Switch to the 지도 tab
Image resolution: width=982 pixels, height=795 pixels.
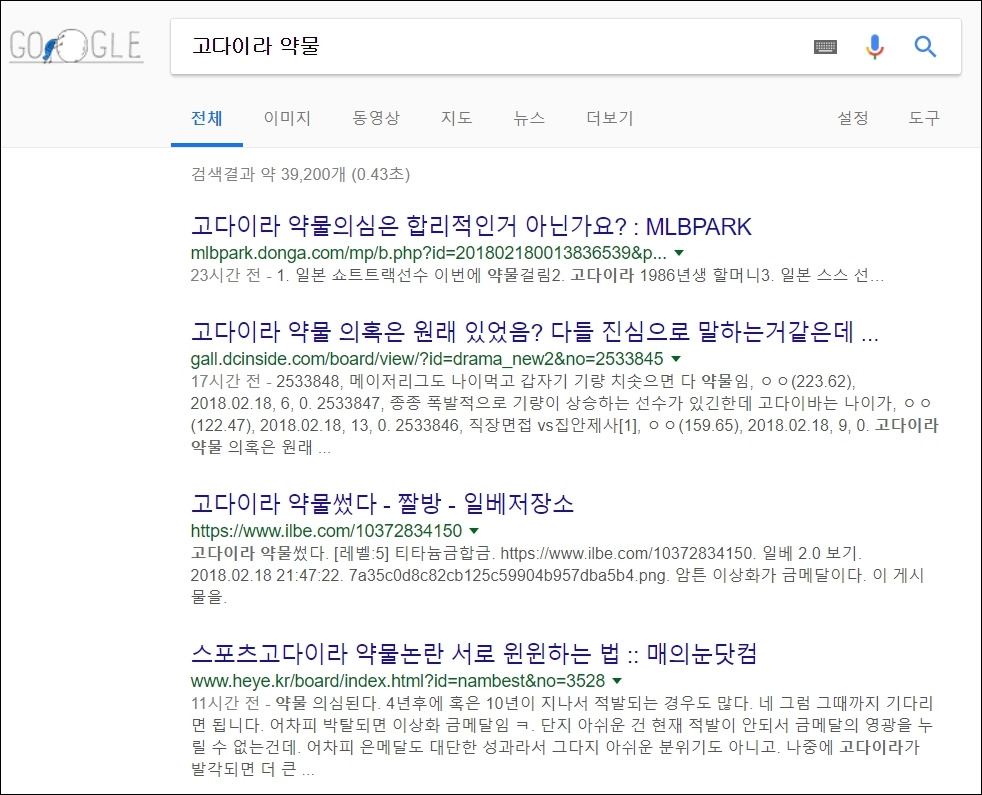457,118
